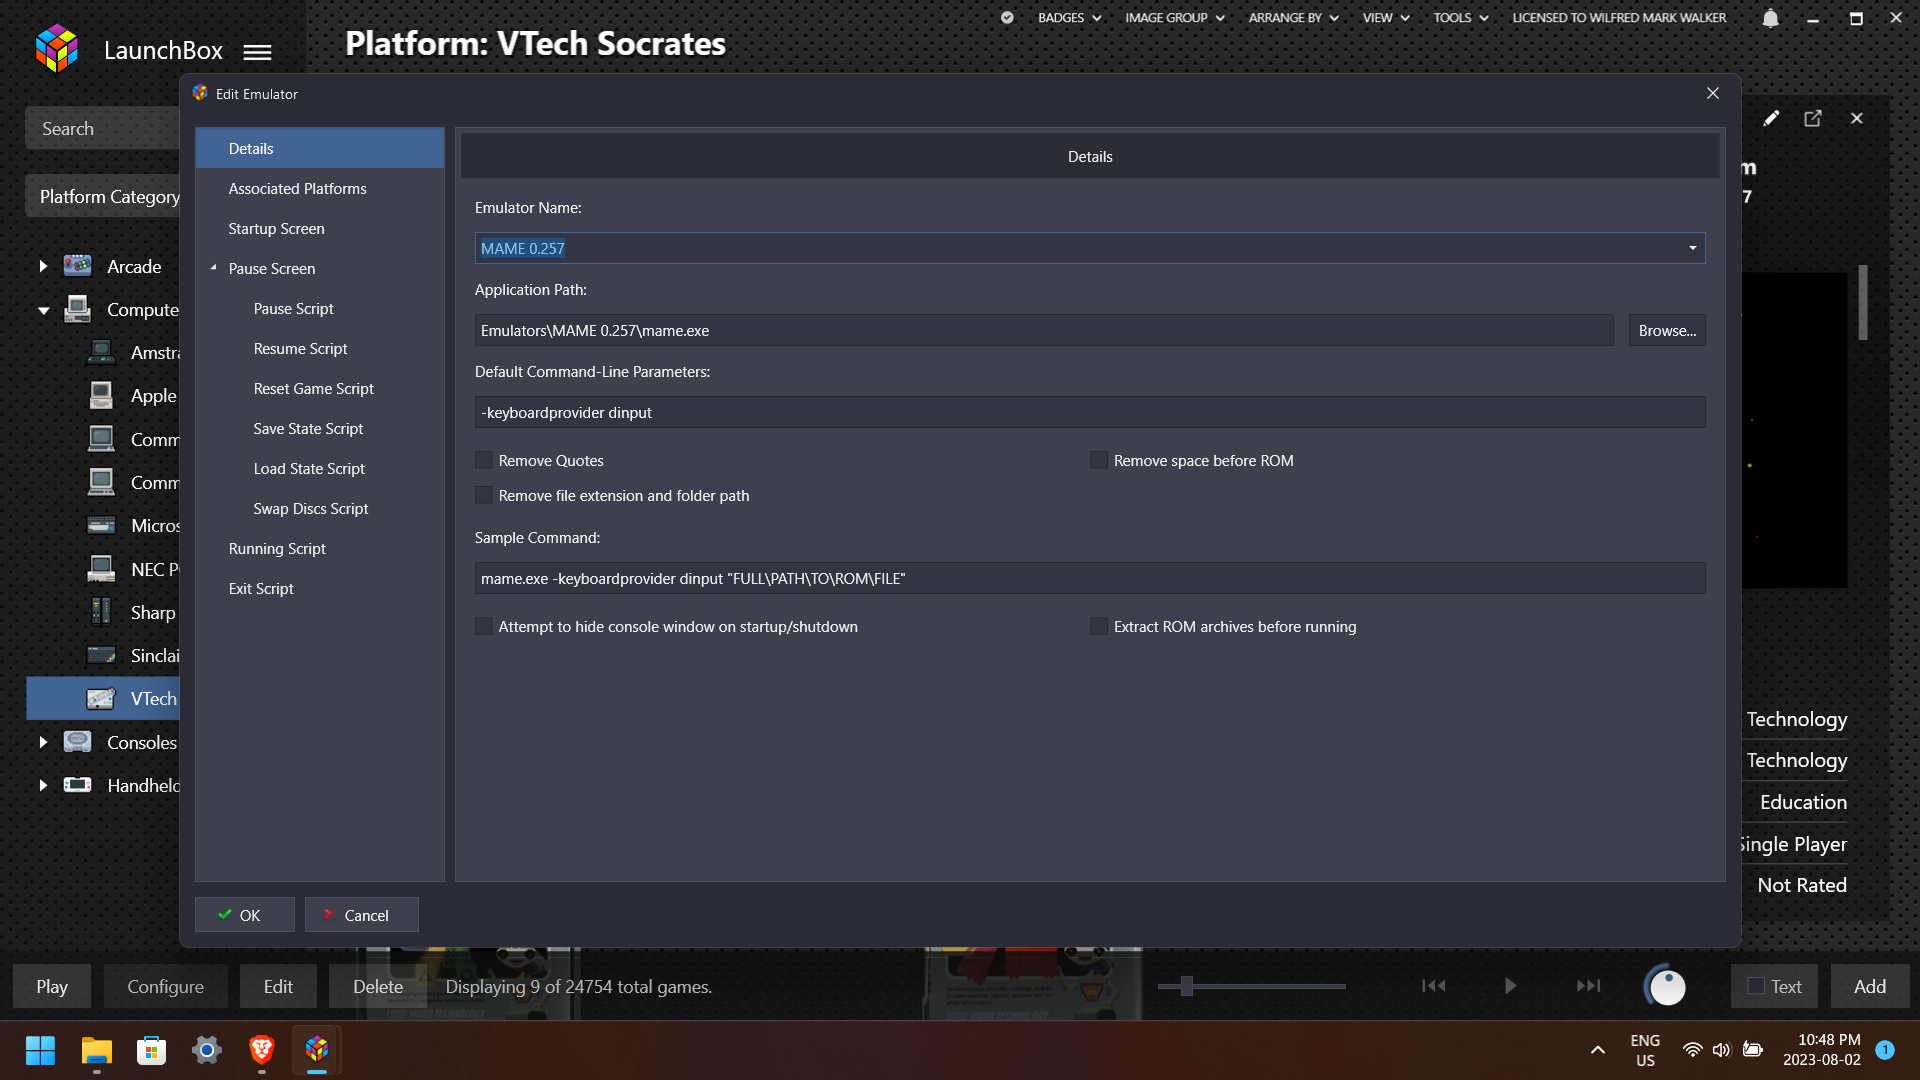
Task: Open the Arrange By dropdown menu
Action: [x=1293, y=18]
